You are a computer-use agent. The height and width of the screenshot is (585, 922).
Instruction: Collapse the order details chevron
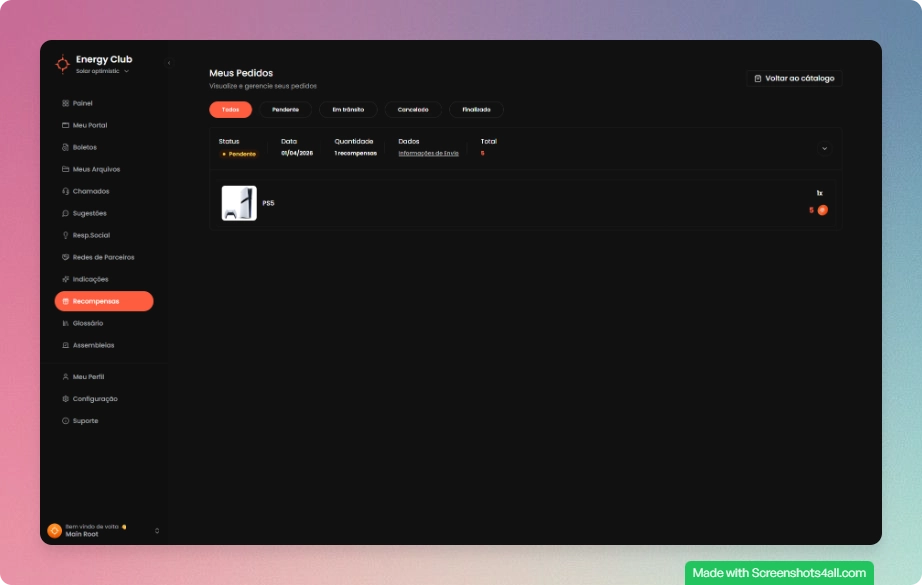click(824, 148)
